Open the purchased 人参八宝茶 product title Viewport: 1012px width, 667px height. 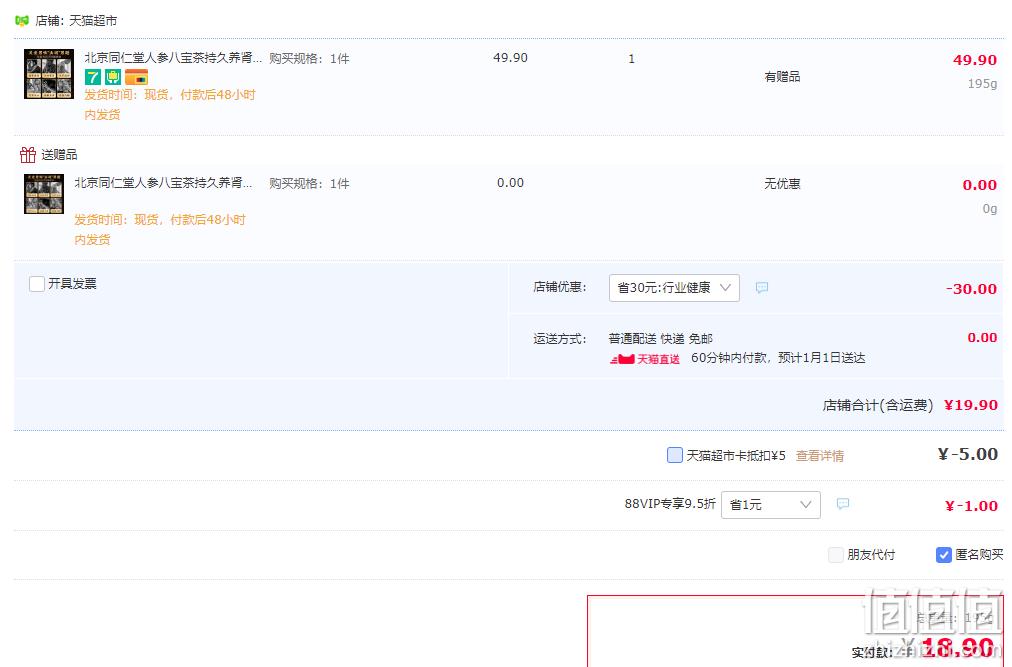coord(173,57)
